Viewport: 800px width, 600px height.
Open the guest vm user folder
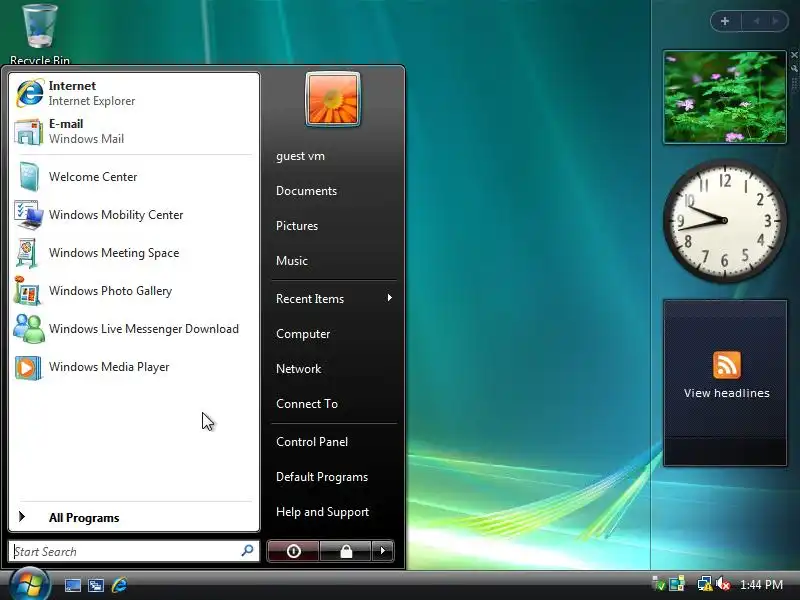[300, 156]
